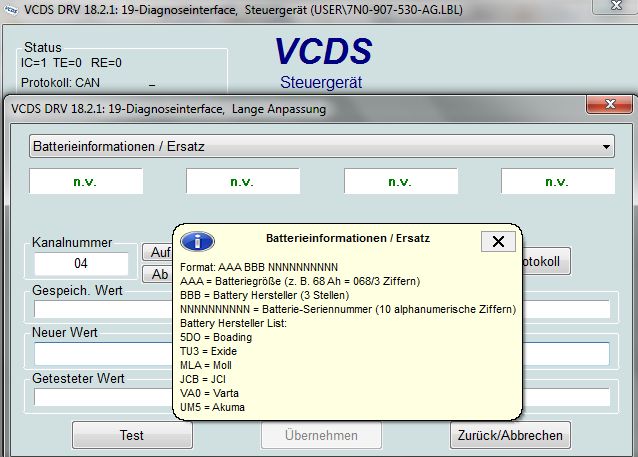Click 'Protokoll: CAN' status text in main window
Screen dimensions: 638x457
[60, 83]
